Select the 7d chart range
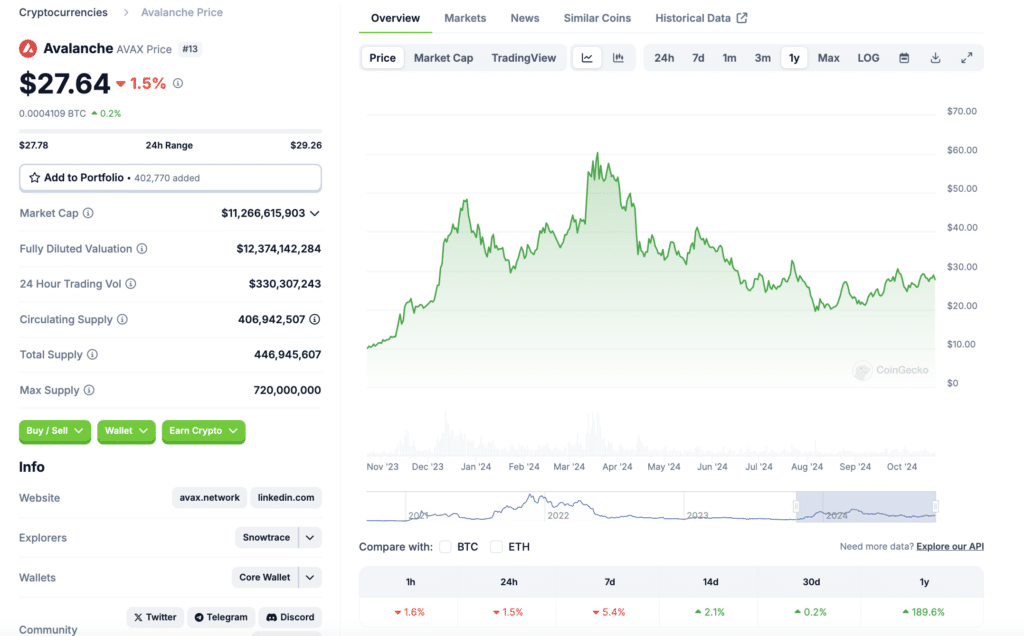Image resolution: width=1024 pixels, height=636 pixels. (x=698, y=58)
